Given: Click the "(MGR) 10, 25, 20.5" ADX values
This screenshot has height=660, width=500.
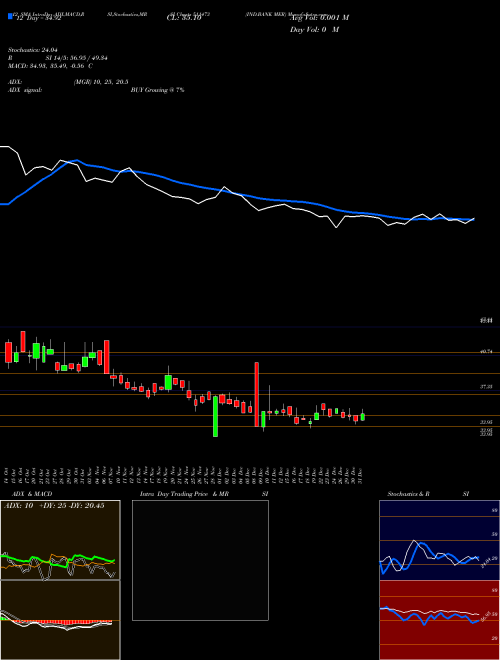Looking at the screenshot, I should tap(101, 82).
